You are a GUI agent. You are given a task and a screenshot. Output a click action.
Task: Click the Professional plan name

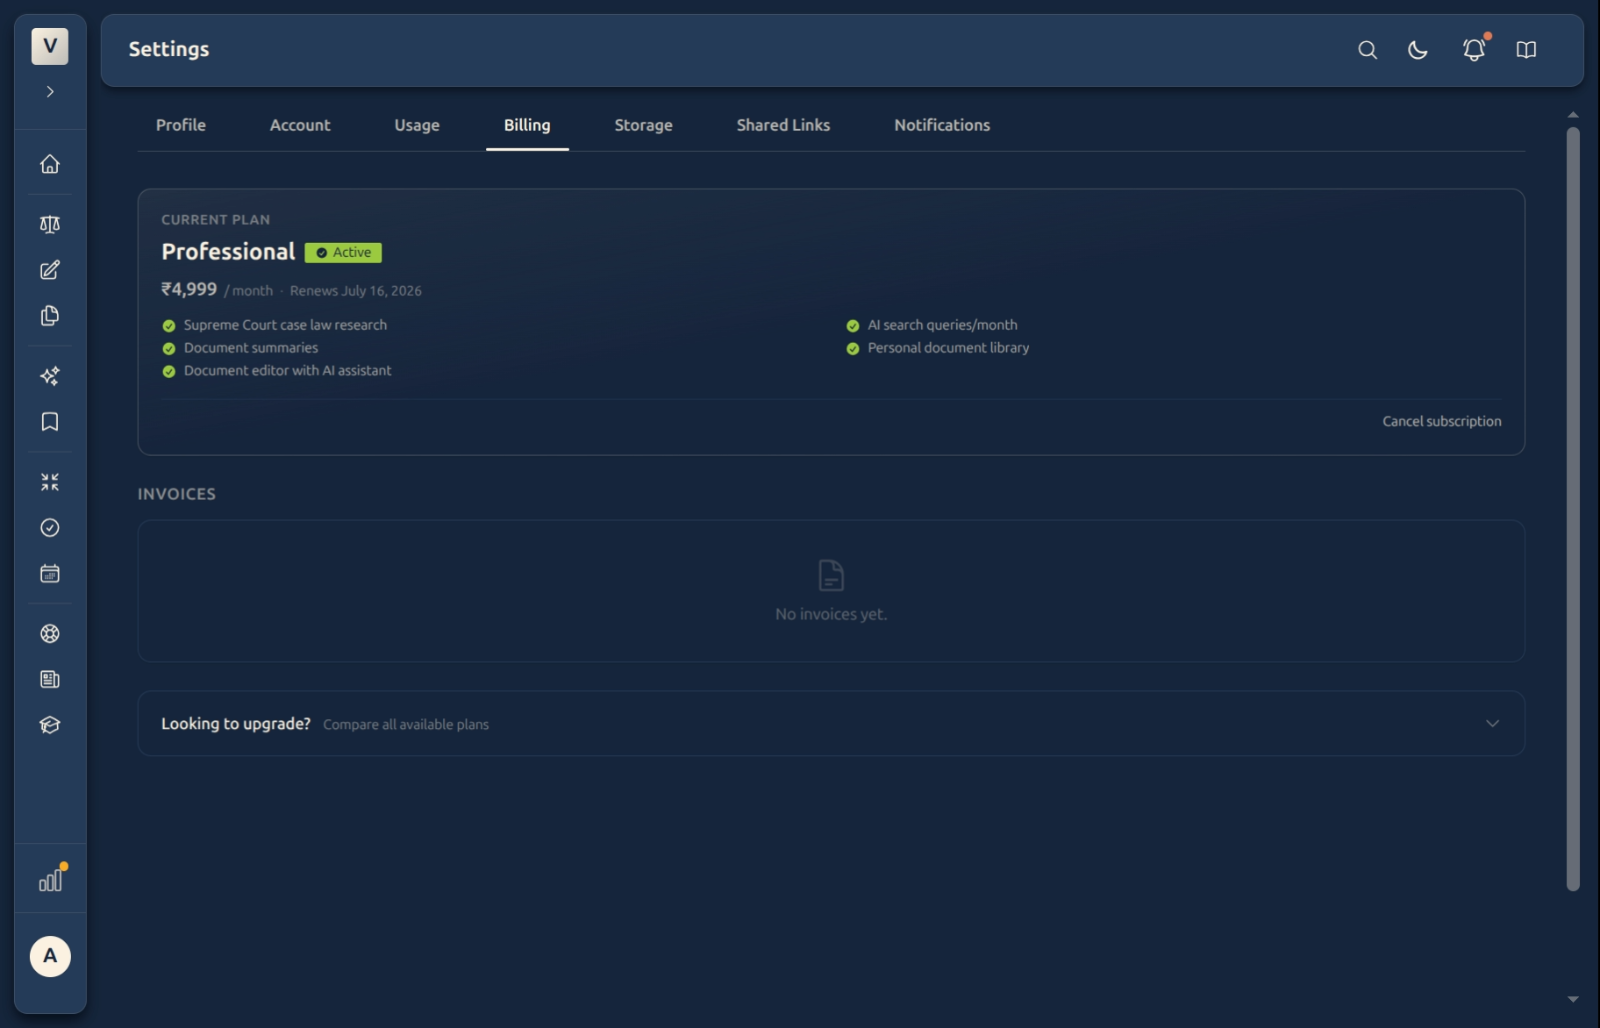pos(228,252)
